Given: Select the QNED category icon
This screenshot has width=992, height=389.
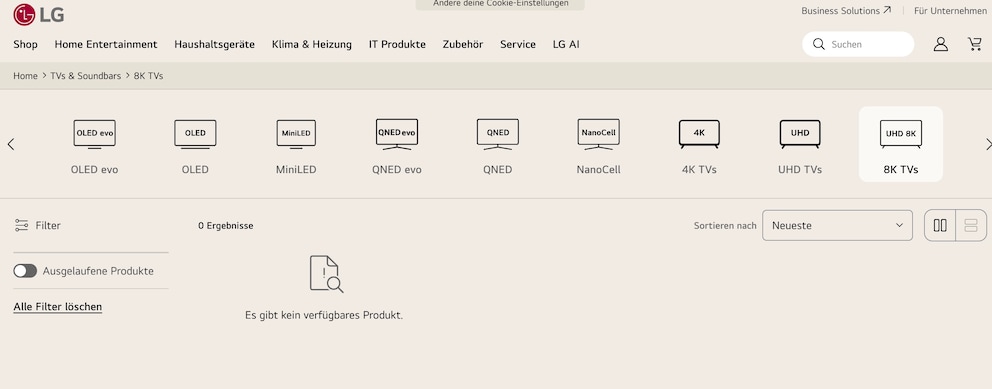Looking at the screenshot, I should tap(498, 134).
